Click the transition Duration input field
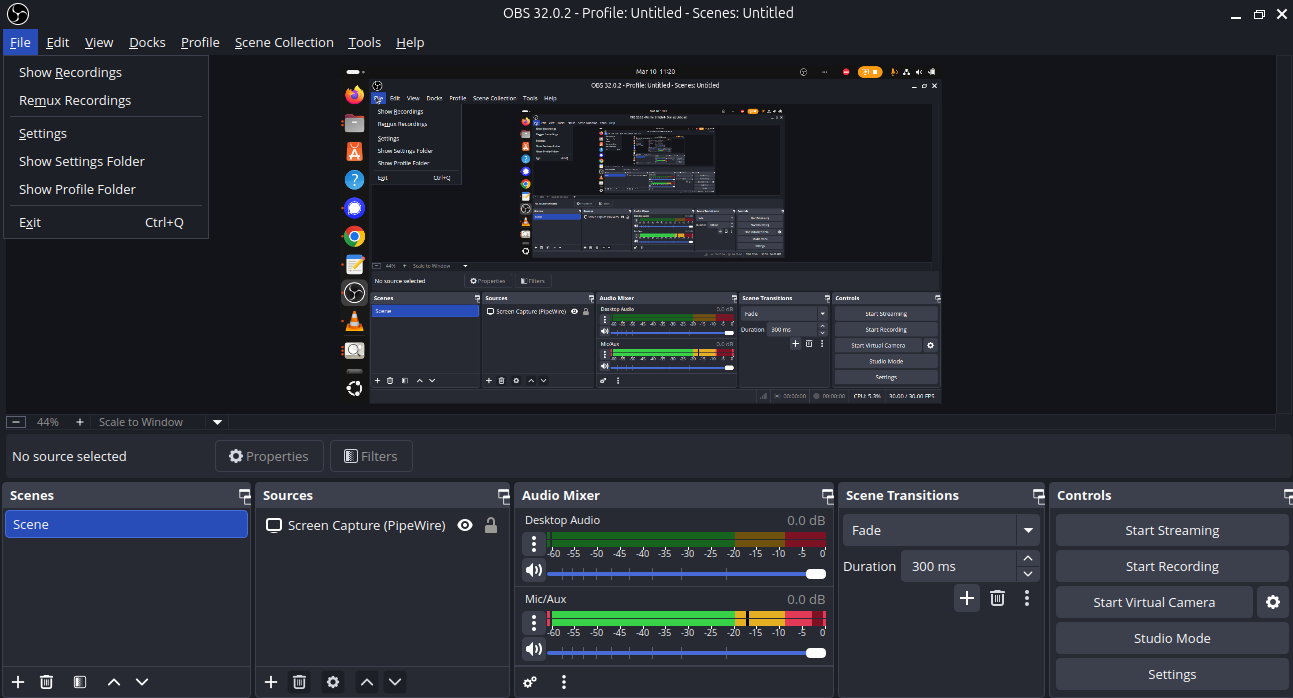Viewport: 1293px width, 698px height. tap(957, 566)
